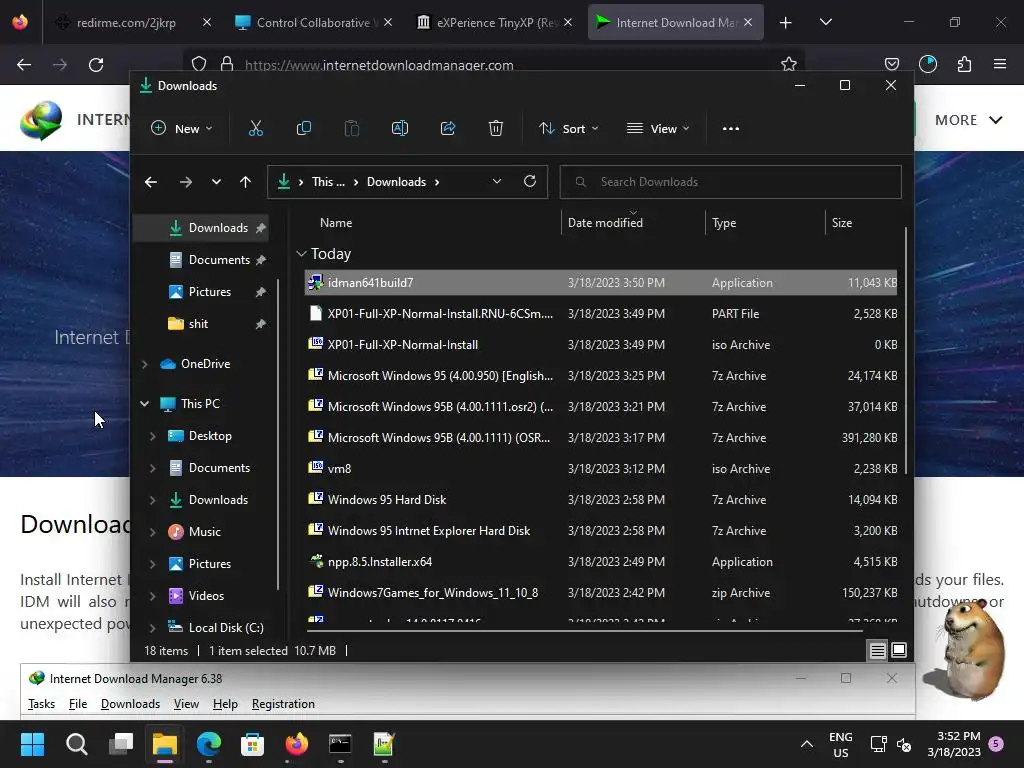
Task: Click in Search Downloads field
Action: (730, 182)
